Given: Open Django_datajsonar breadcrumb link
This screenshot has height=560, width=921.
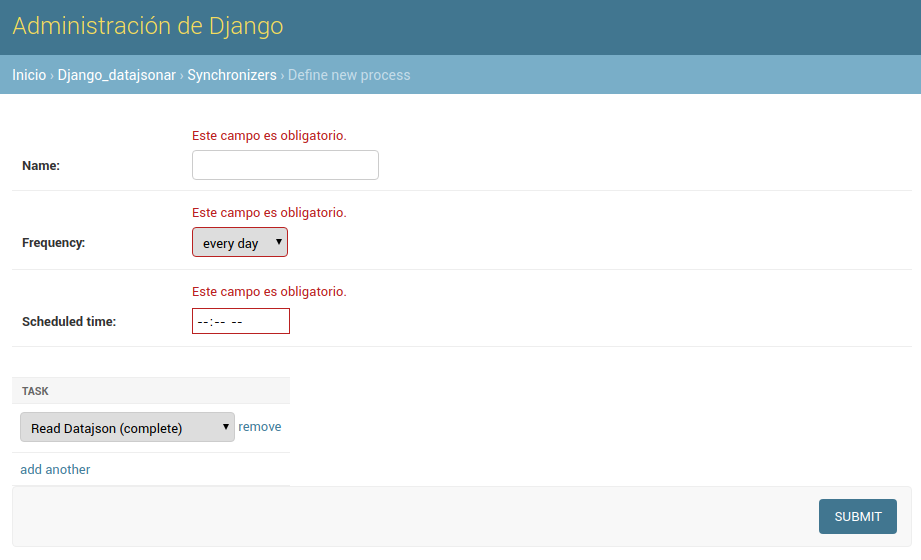Looking at the screenshot, I should pyautogui.click(x=116, y=75).
